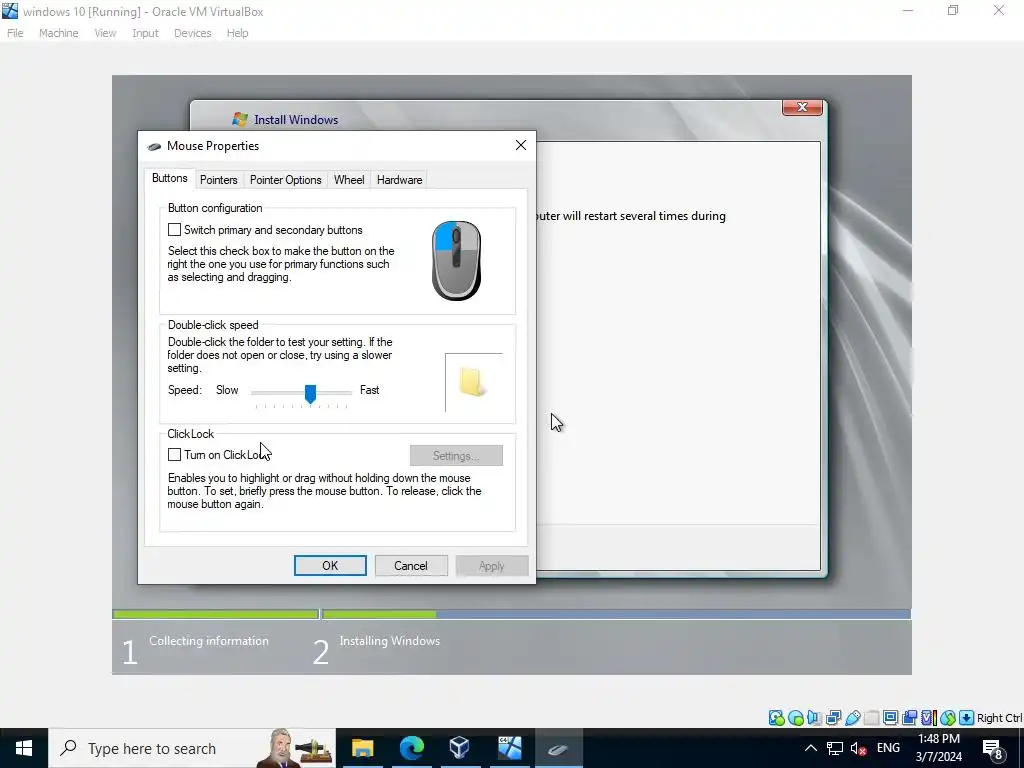Click OK in Mouse Properties
Viewport: 1024px width, 768px height.
(x=330, y=566)
